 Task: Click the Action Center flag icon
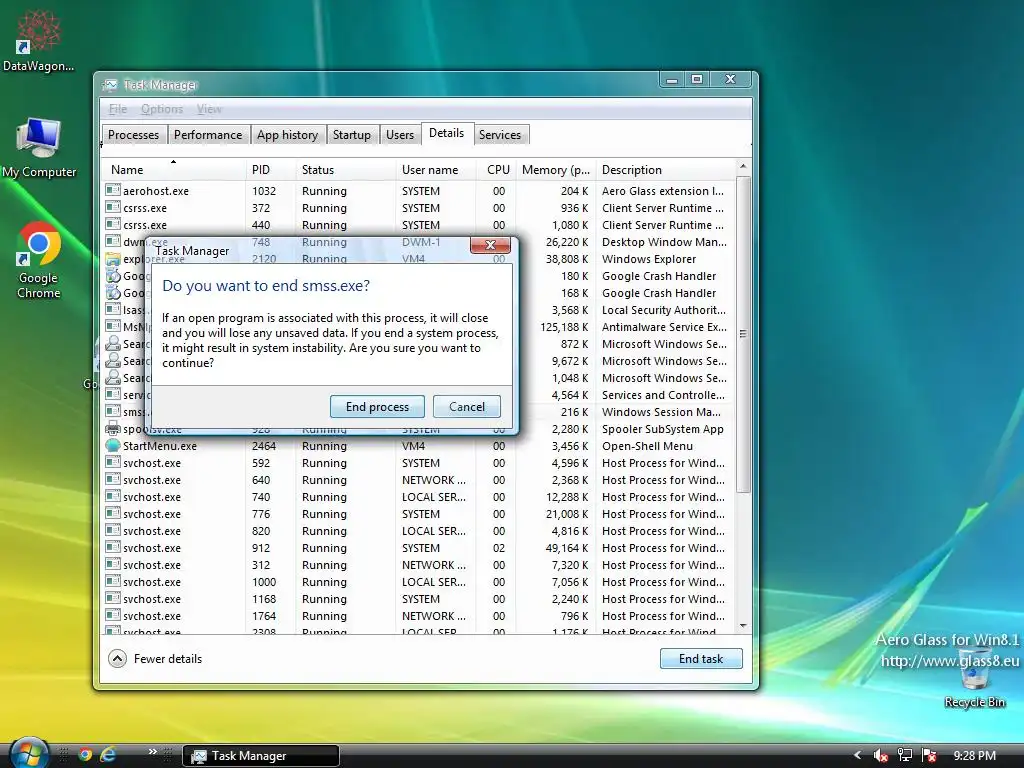[929, 756]
